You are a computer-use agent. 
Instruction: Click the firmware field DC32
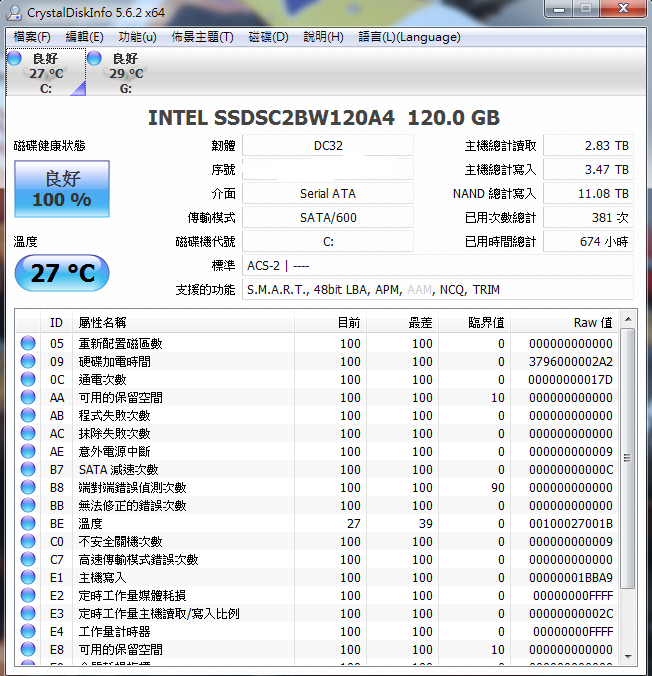pyautogui.click(x=328, y=146)
